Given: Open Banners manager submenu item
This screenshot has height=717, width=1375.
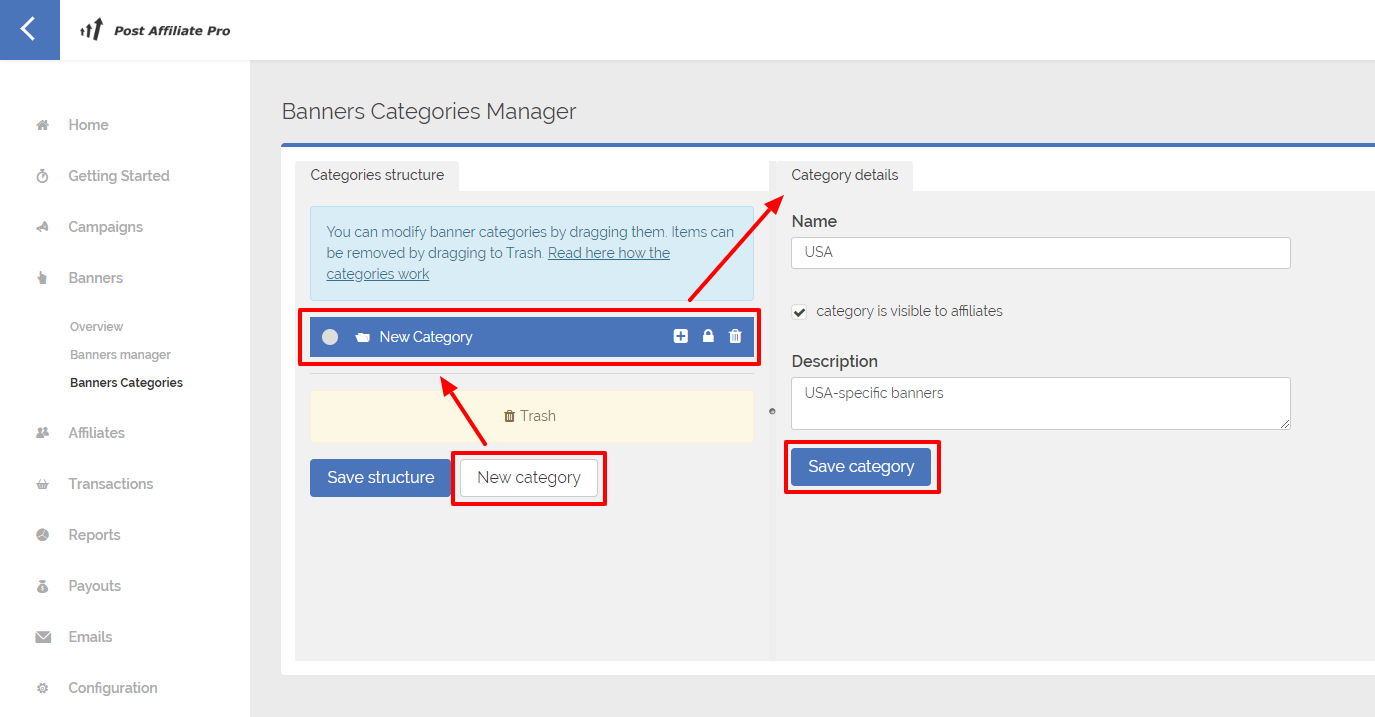Looking at the screenshot, I should 120,355.
